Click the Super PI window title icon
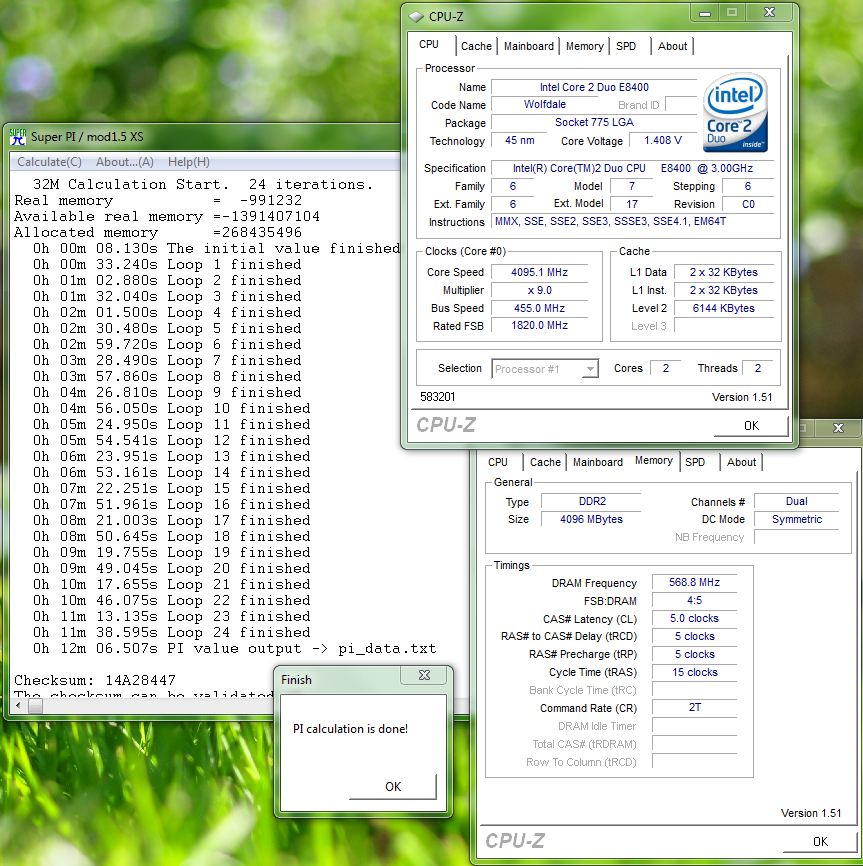Screen dimensions: 863x866 pyautogui.click(x=18, y=136)
